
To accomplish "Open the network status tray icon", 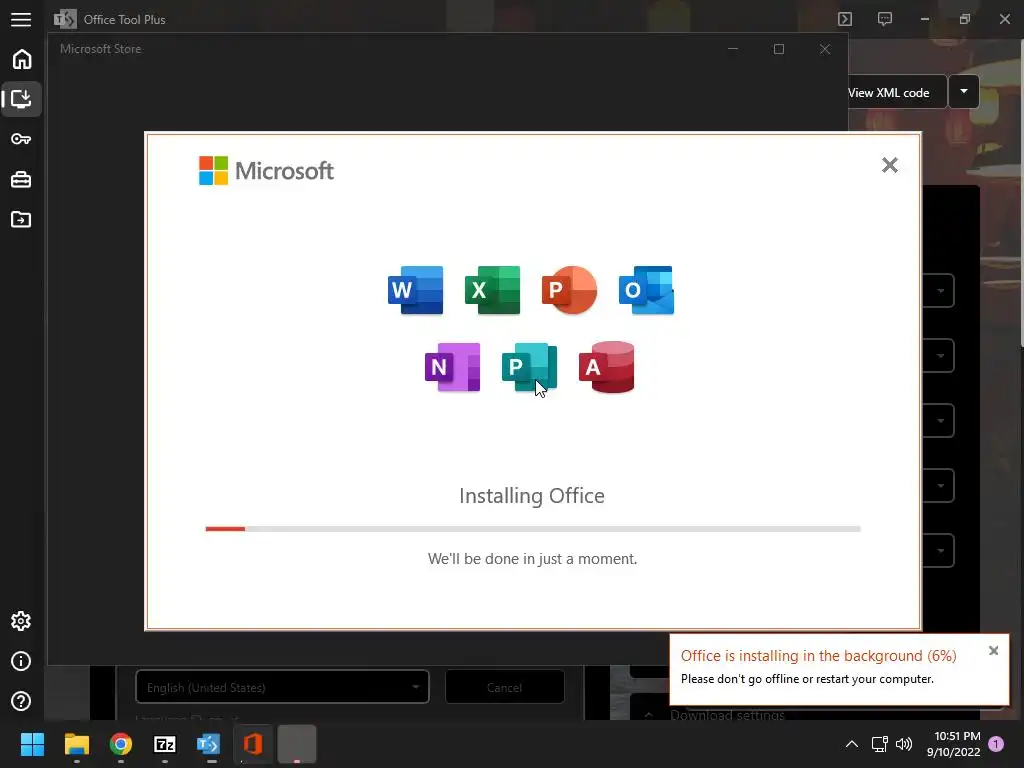I will 880,744.
